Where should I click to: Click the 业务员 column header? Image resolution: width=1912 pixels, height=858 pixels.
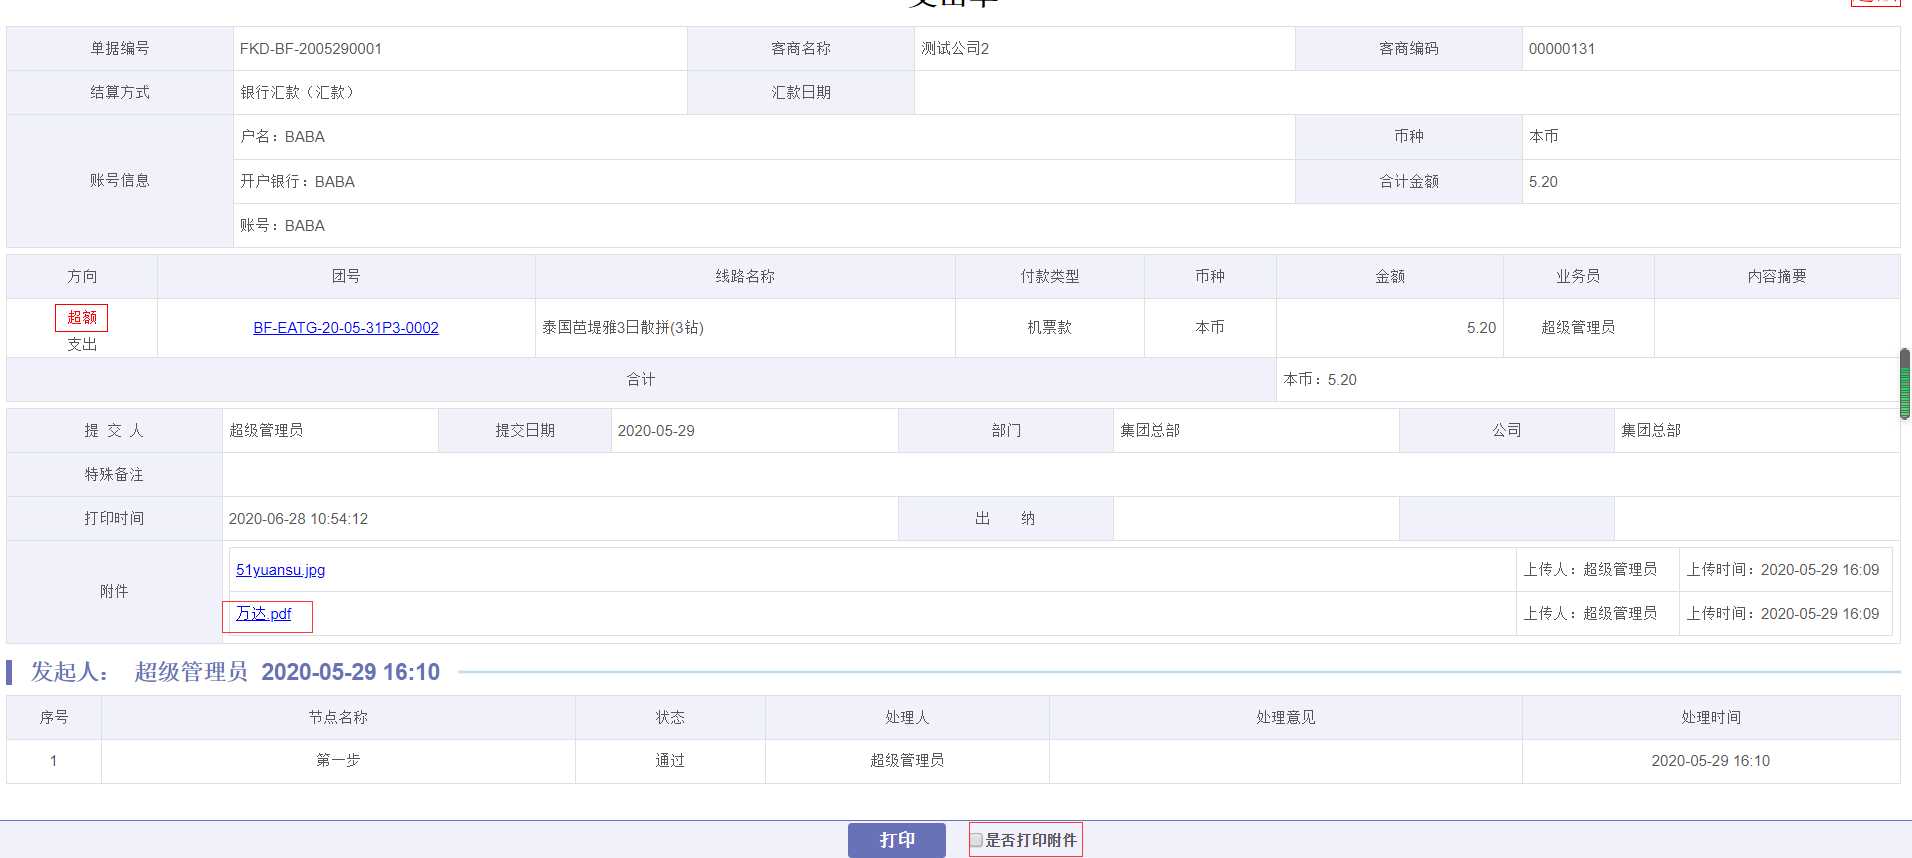pos(1578,277)
